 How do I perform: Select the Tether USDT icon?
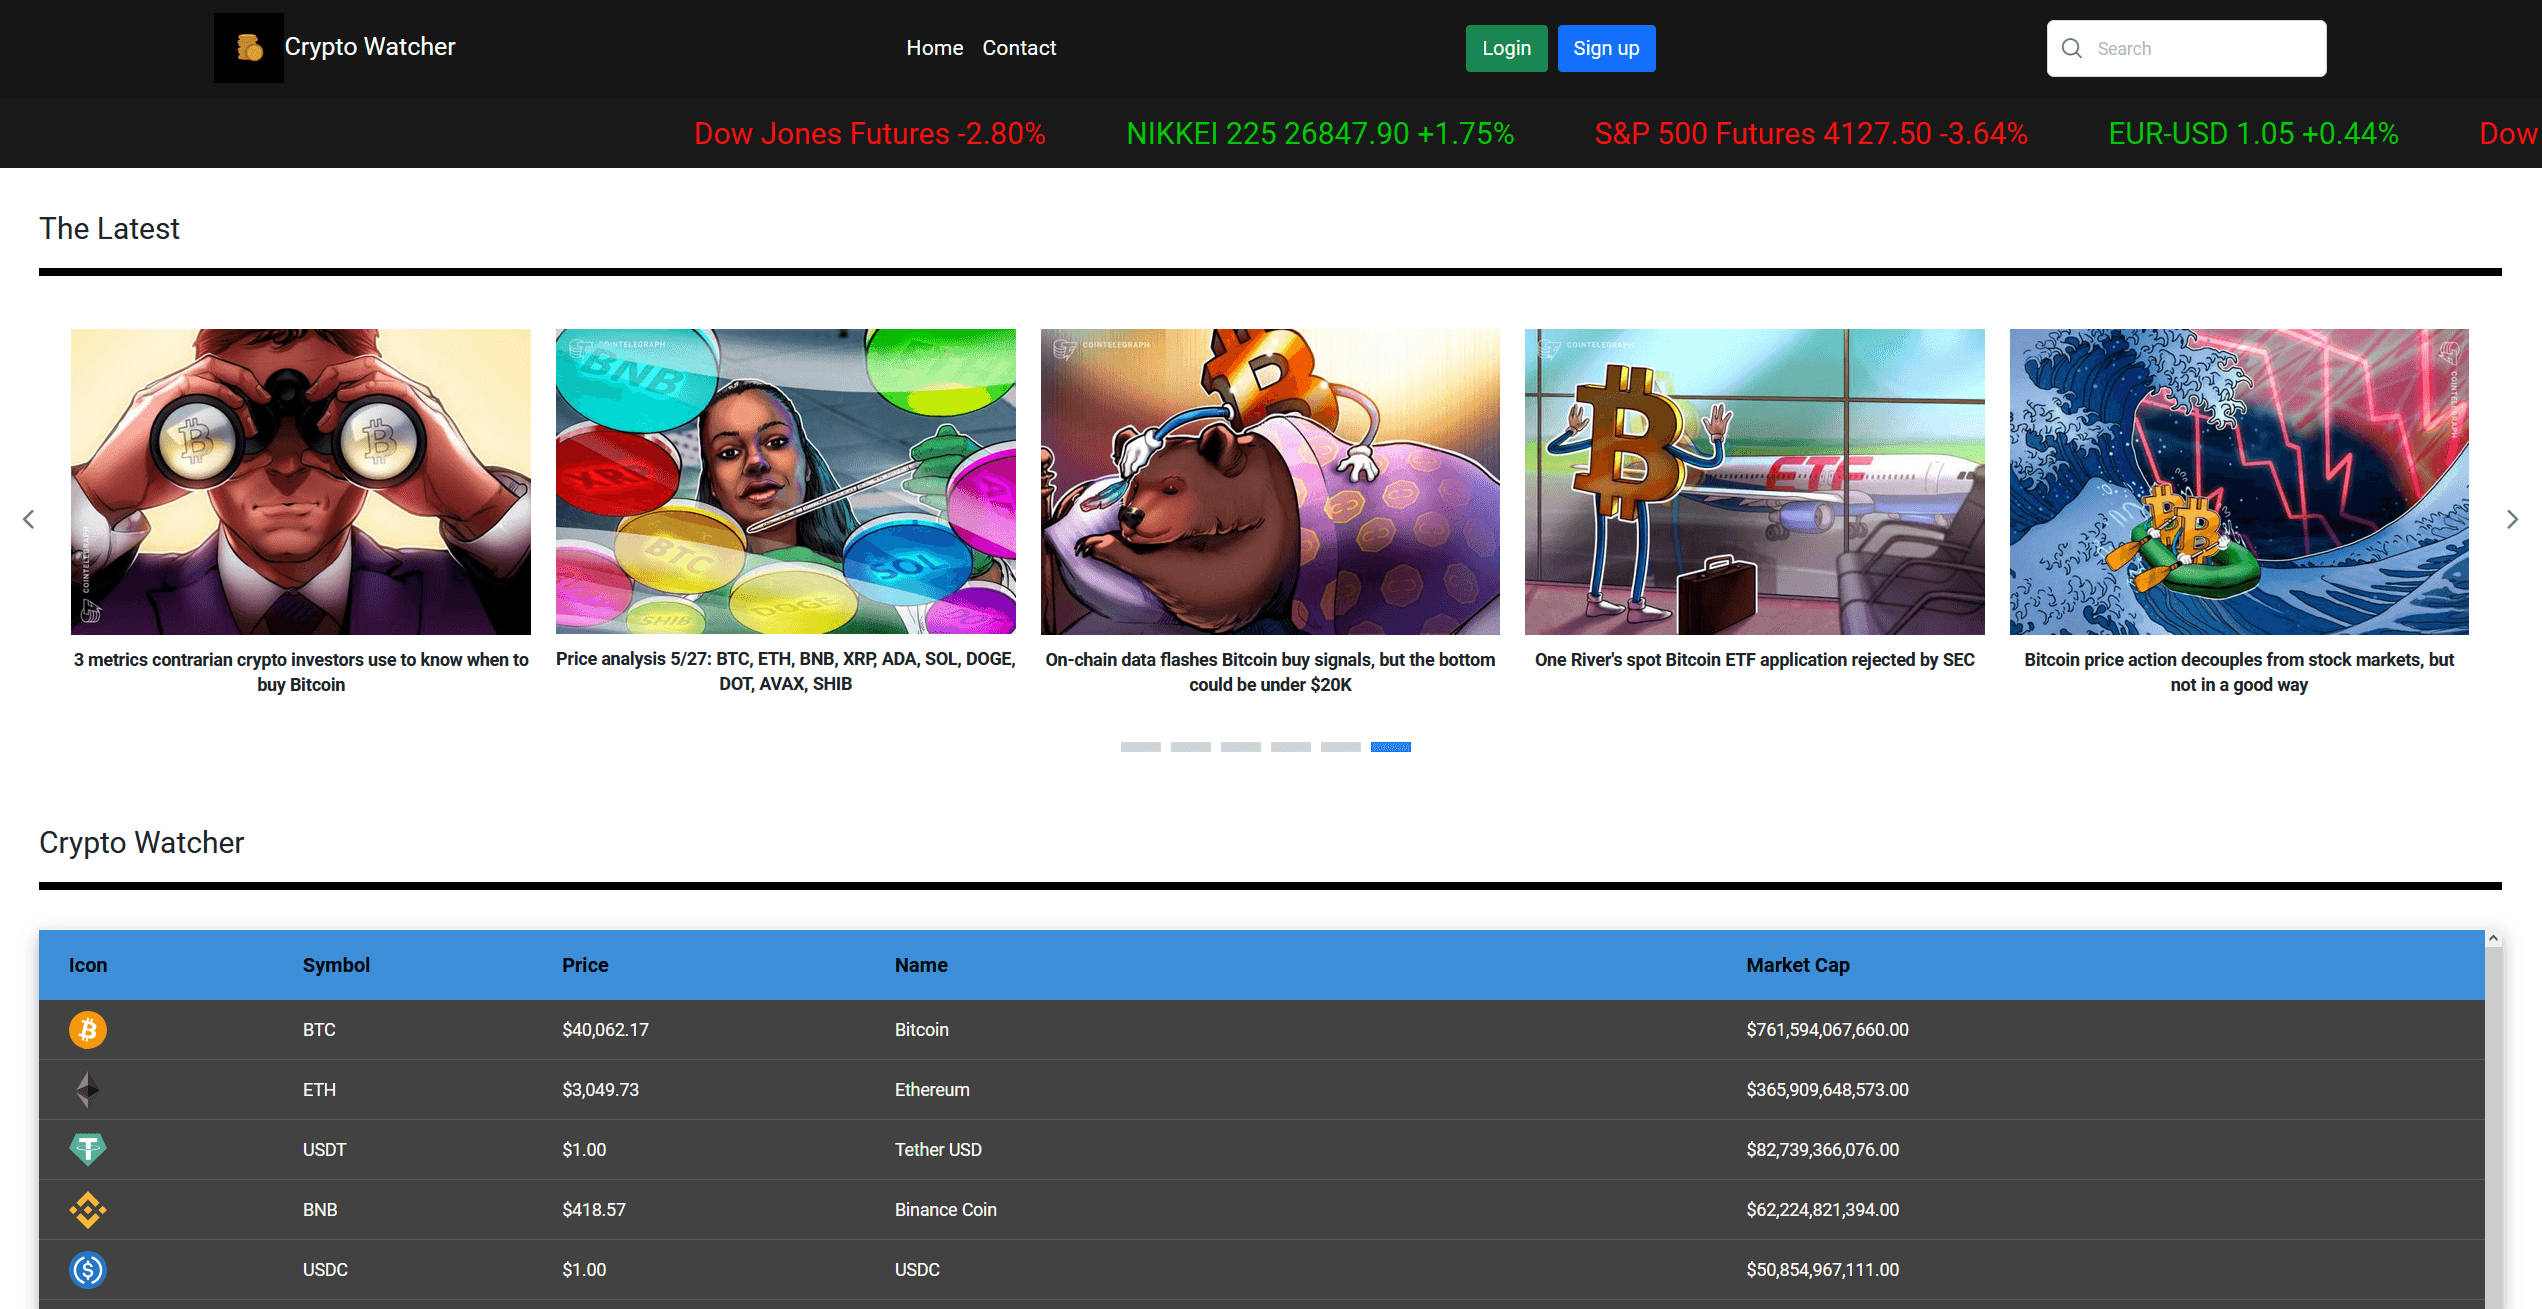(x=88, y=1149)
